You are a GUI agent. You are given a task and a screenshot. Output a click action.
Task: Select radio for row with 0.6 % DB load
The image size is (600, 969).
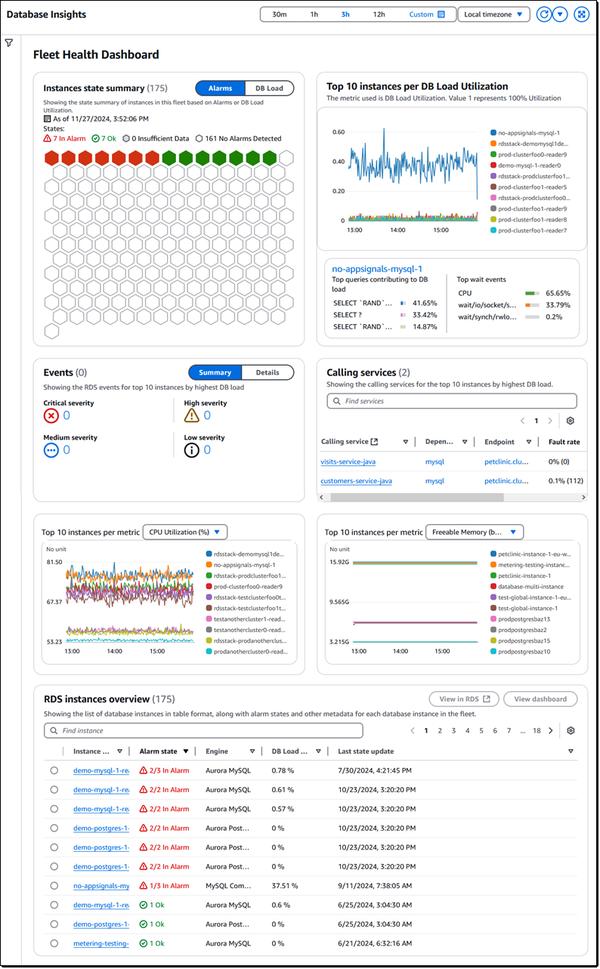click(x=54, y=905)
